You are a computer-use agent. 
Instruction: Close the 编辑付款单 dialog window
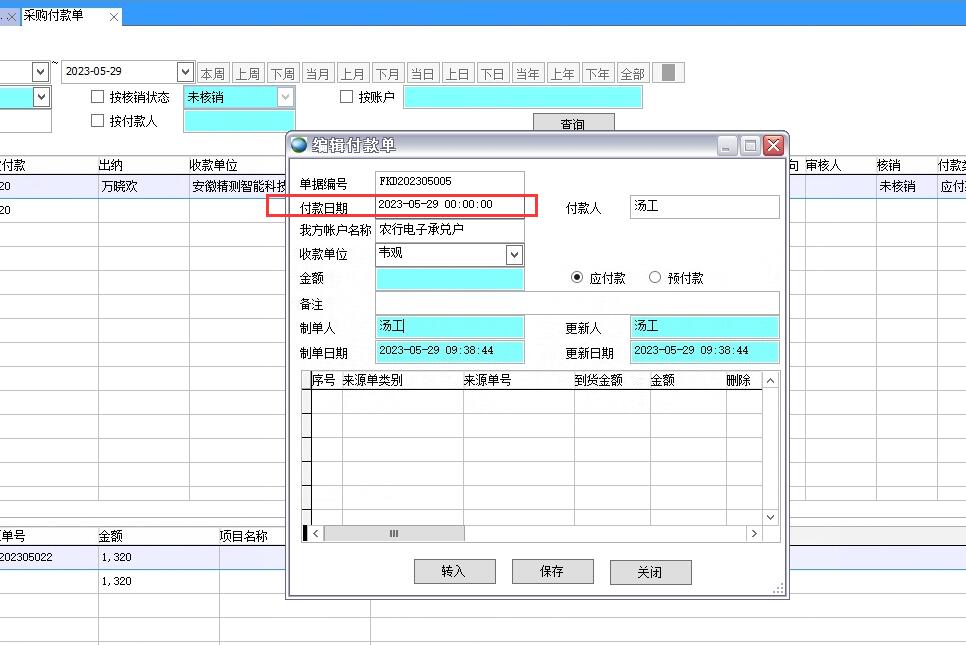(773, 146)
